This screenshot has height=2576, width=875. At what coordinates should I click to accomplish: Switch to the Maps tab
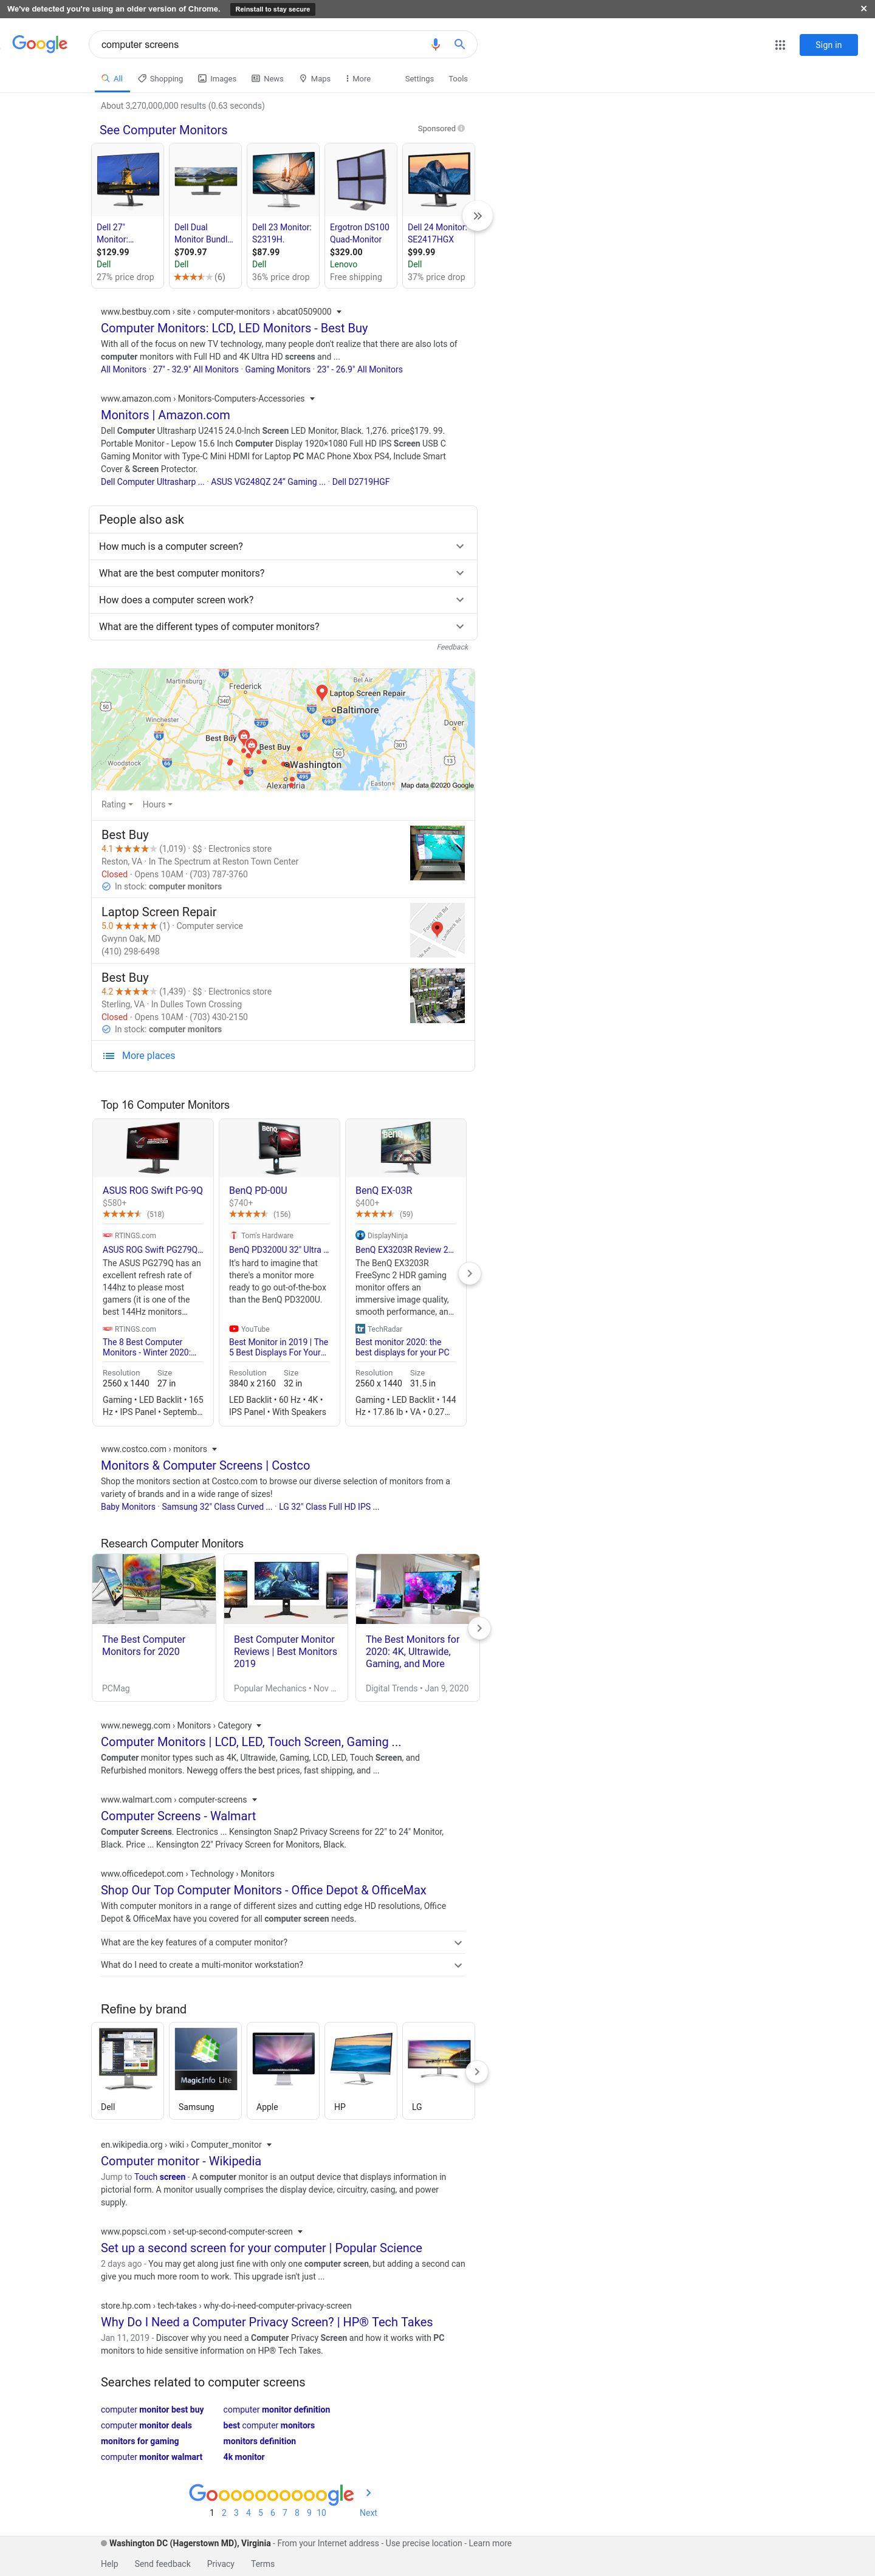[315, 78]
